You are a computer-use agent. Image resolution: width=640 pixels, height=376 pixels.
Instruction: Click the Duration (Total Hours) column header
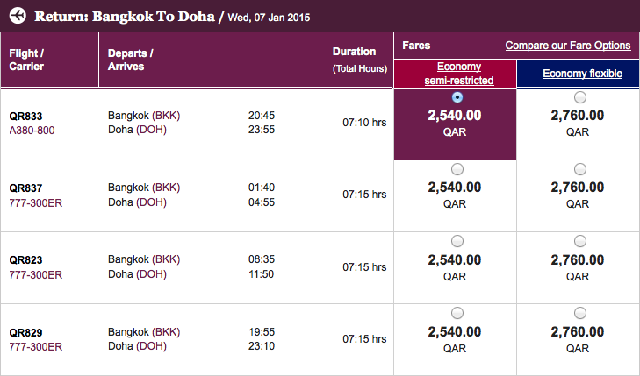click(x=359, y=60)
